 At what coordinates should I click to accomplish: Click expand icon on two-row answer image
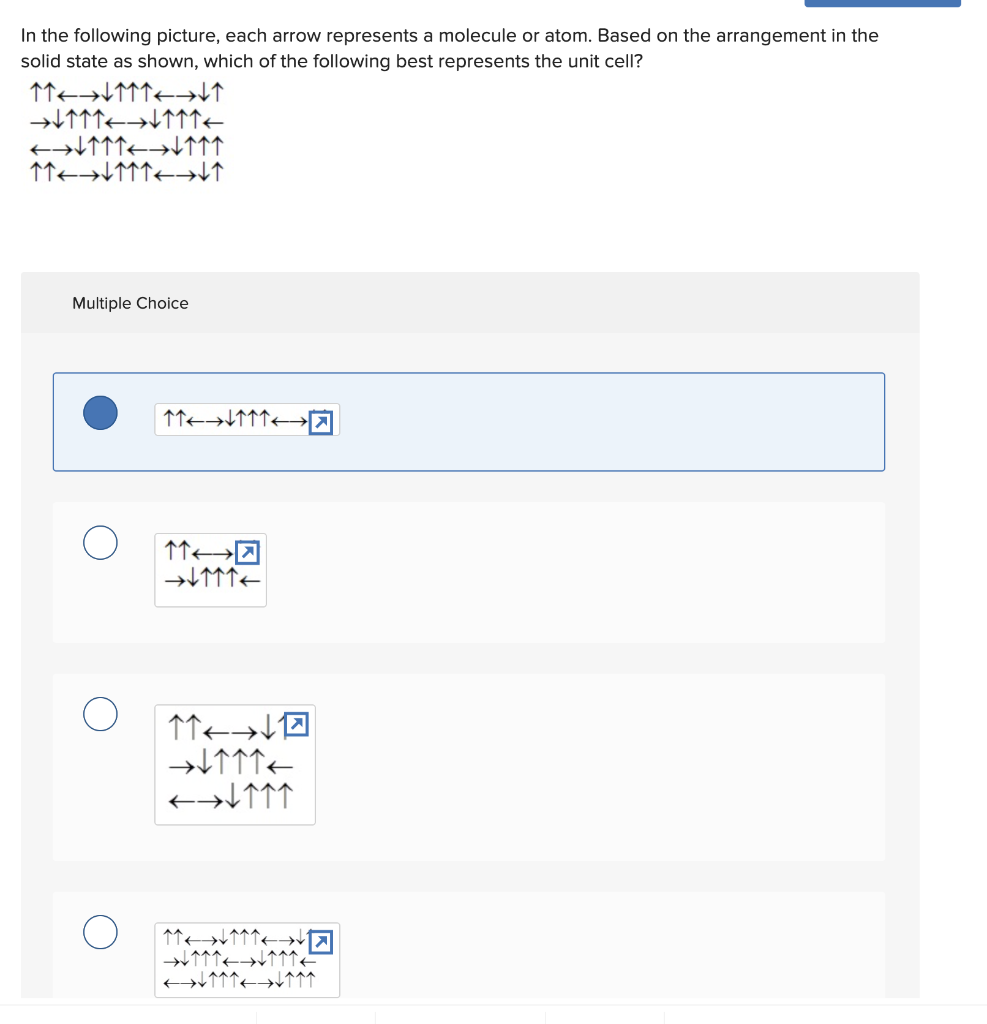point(248,552)
